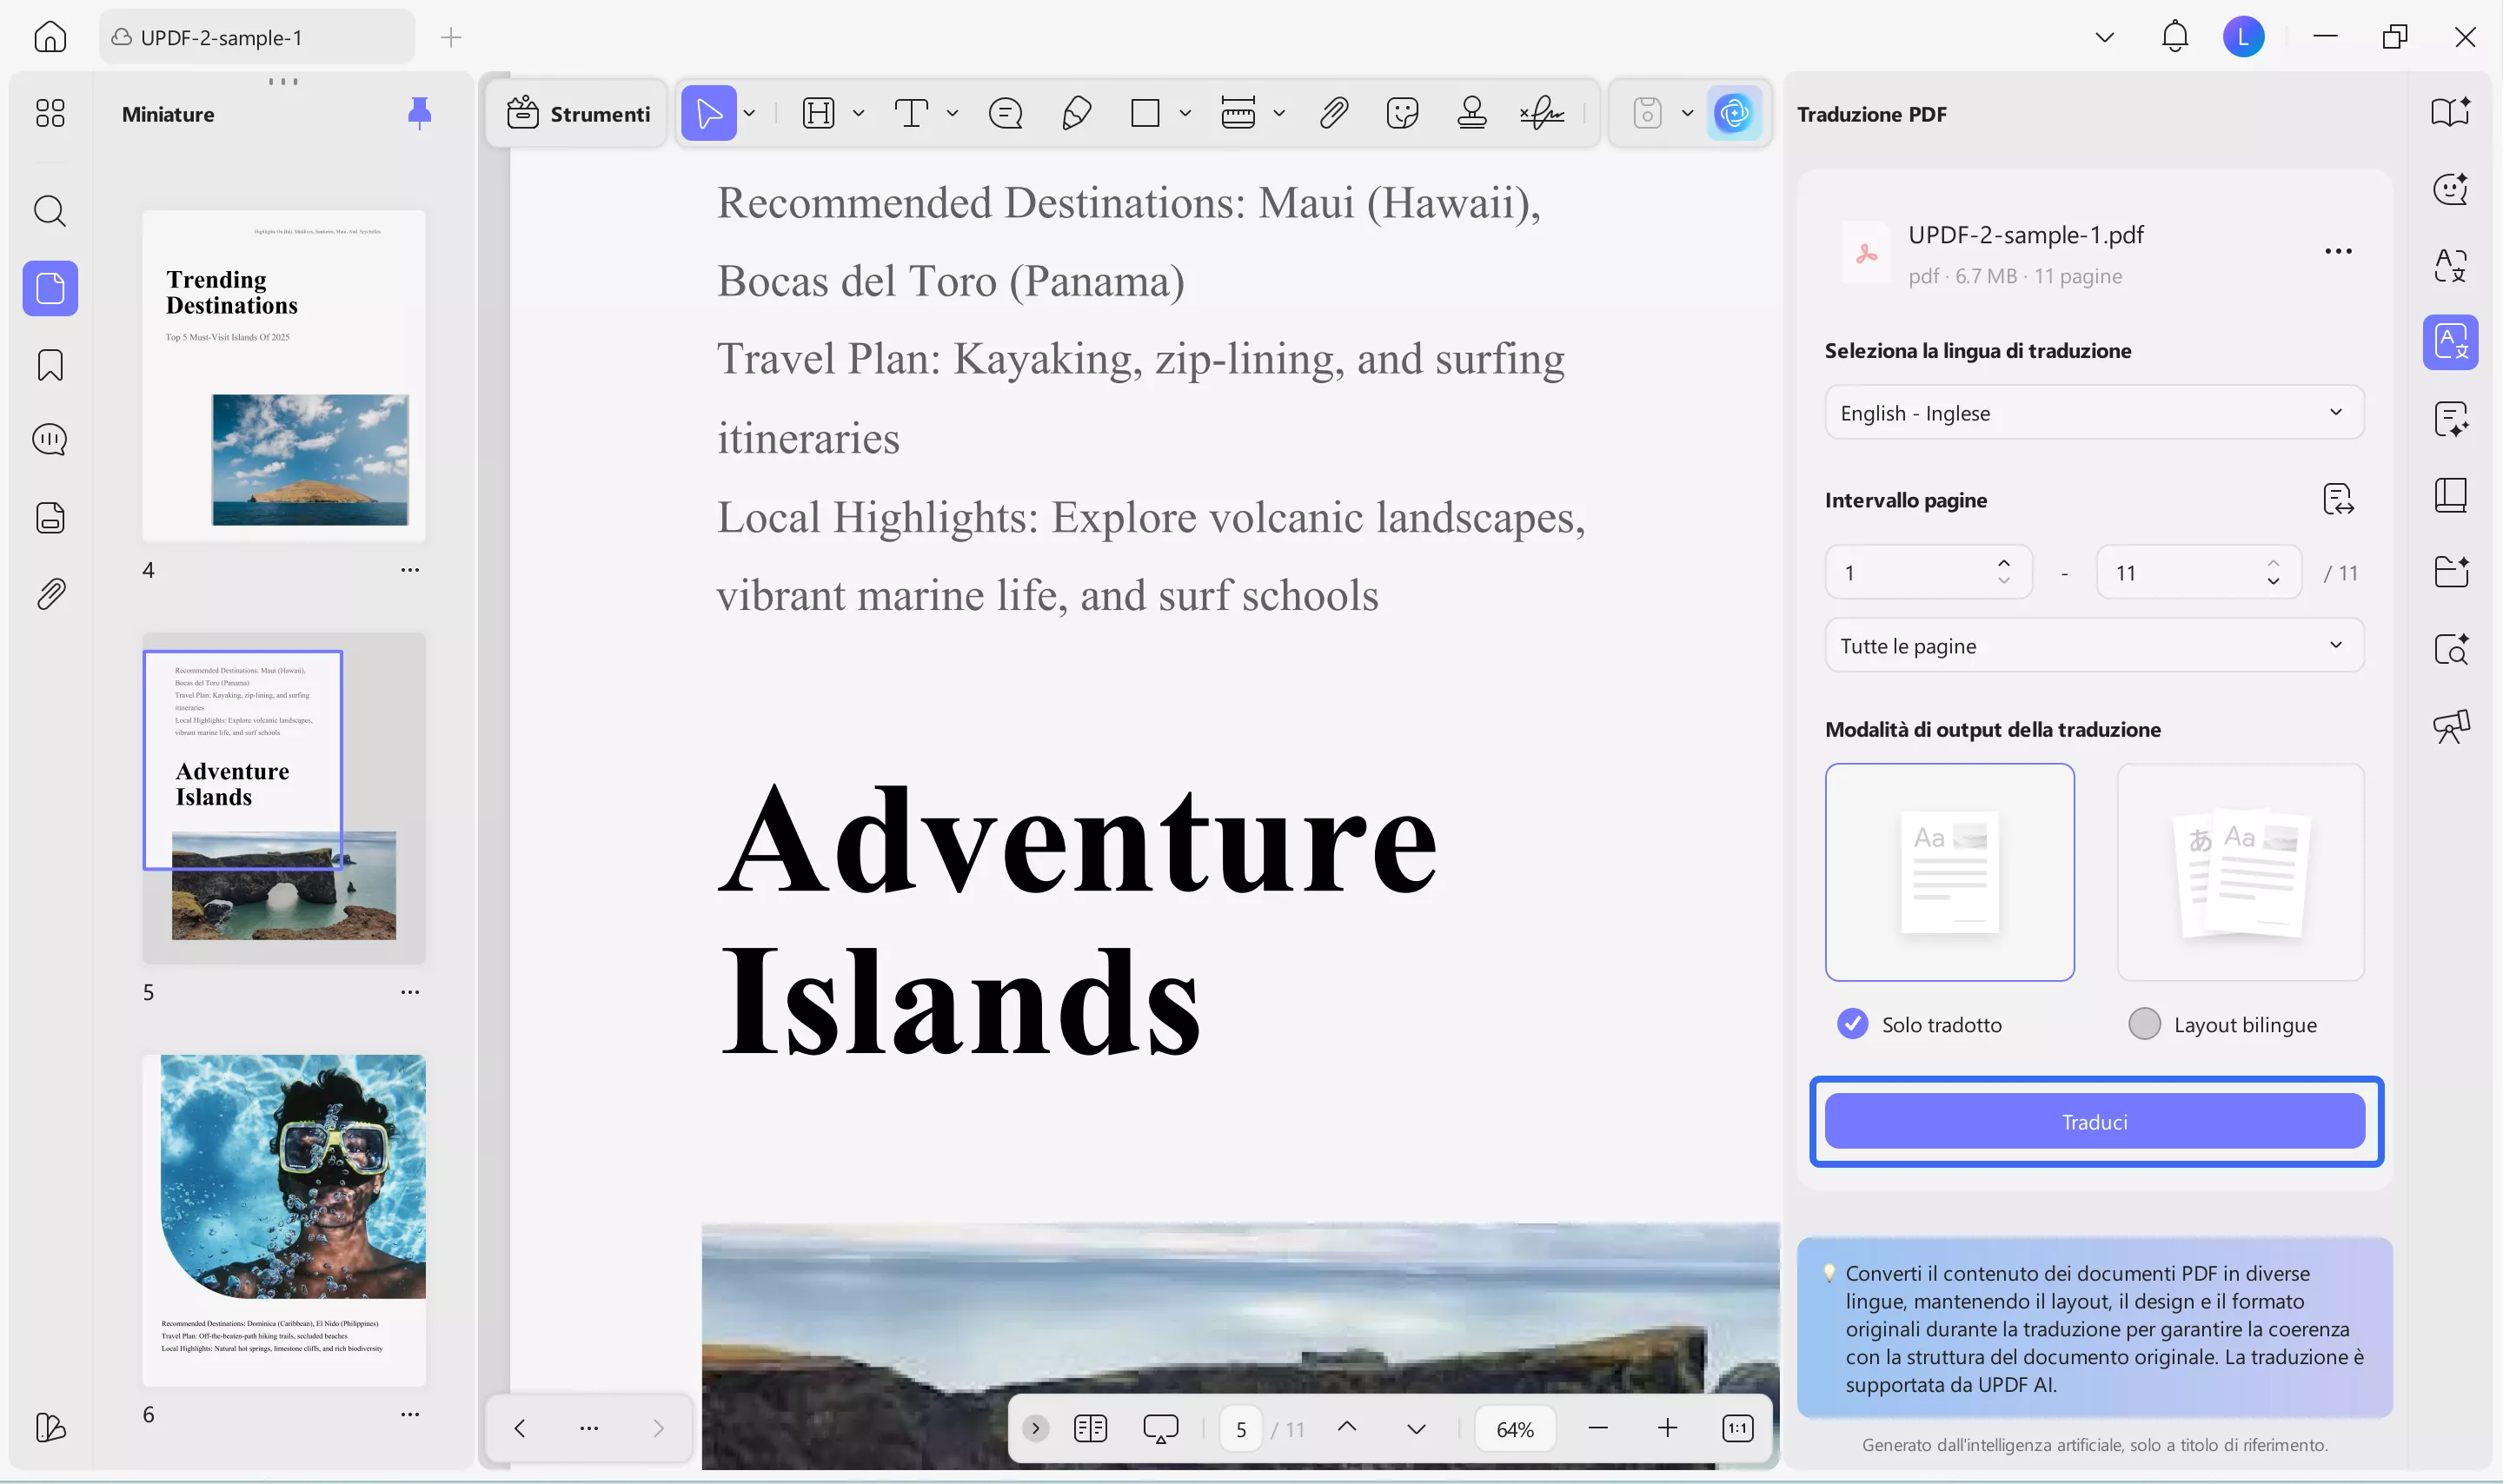Open the Search panel in left sidebar

click(x=49, y=211)
